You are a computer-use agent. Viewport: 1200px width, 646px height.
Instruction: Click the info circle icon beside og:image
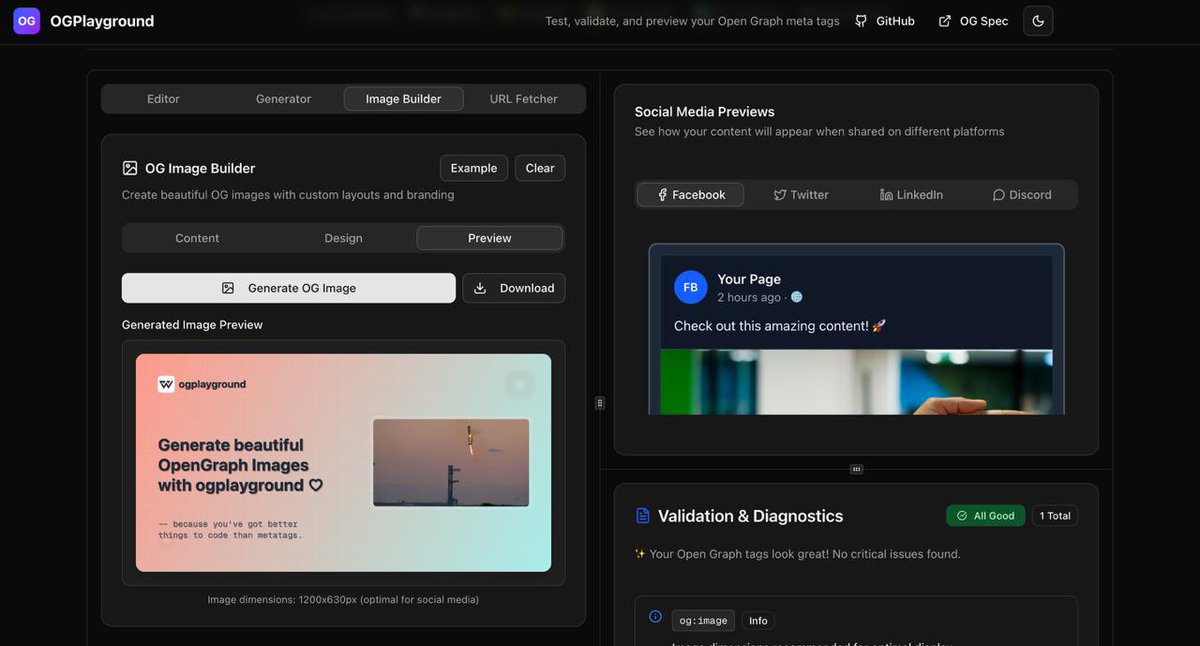pos(655,617)
